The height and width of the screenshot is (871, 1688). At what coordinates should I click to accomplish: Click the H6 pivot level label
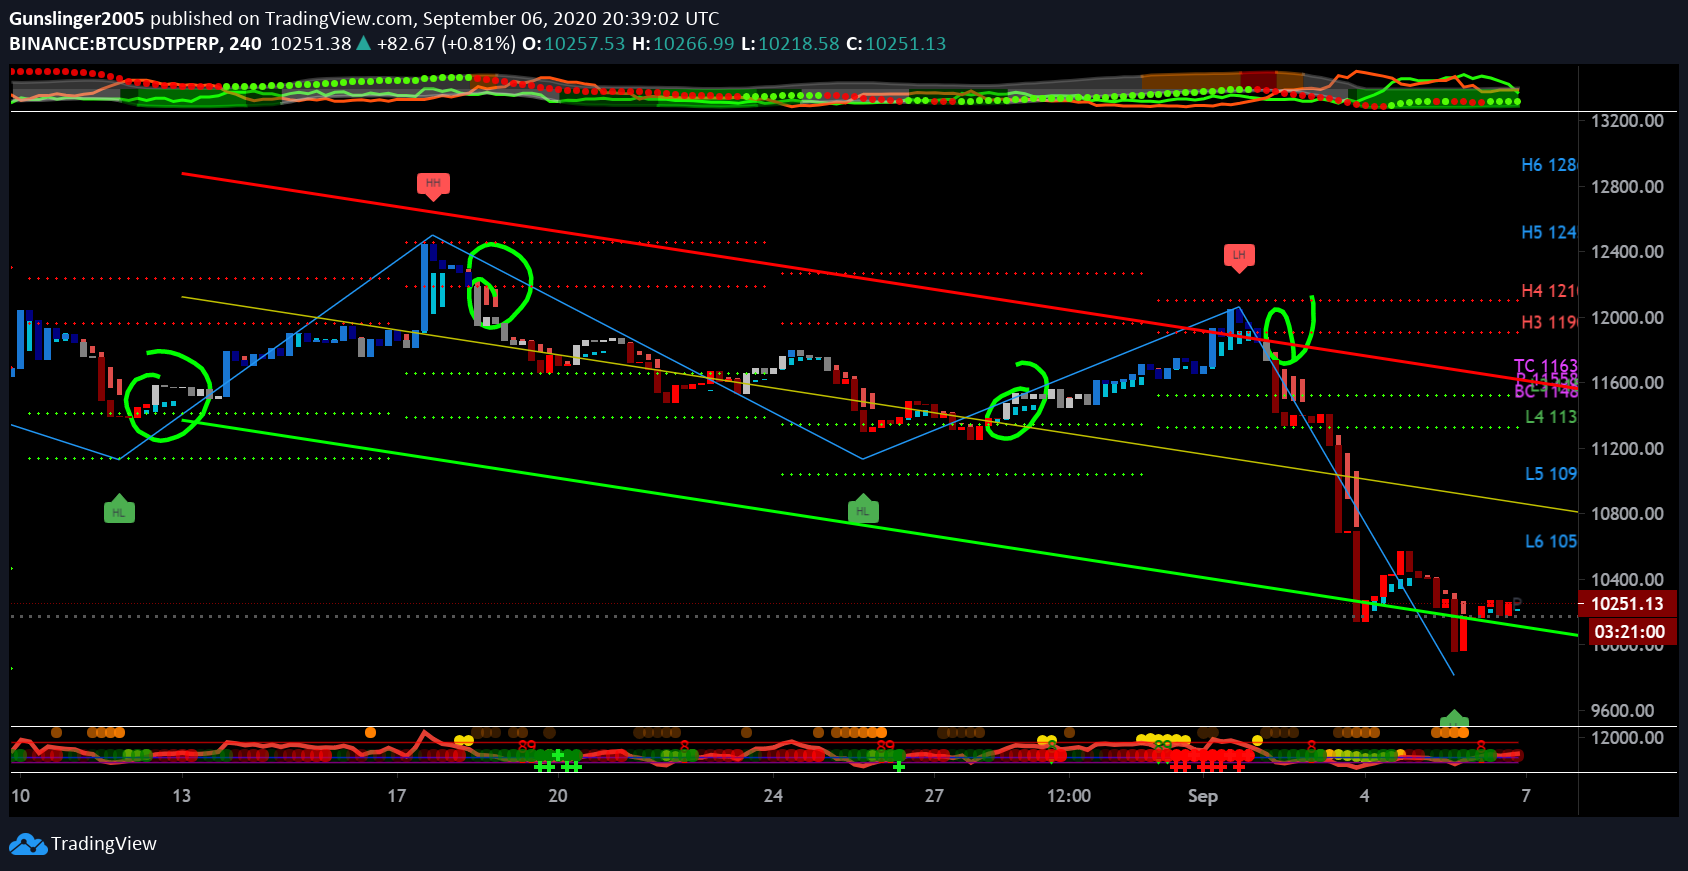click(1549, 165)
